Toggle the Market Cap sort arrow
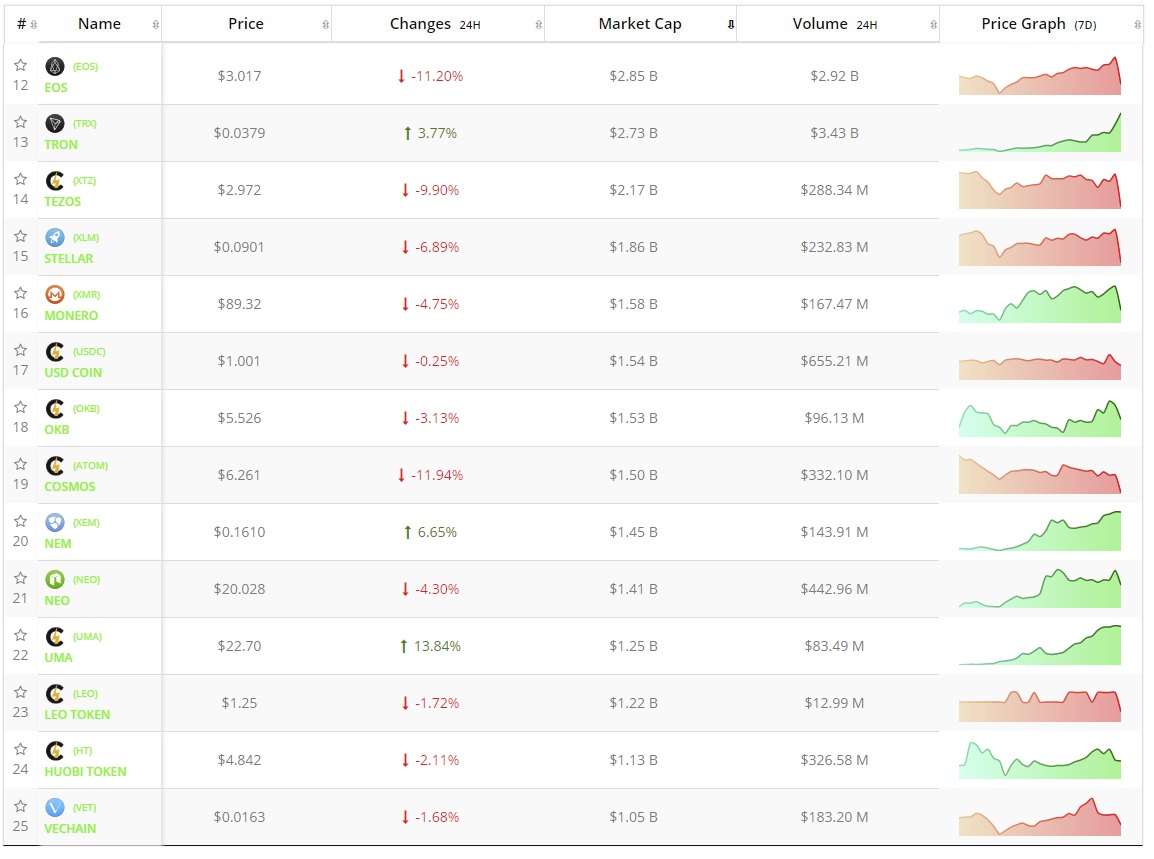 click(730, 24)
